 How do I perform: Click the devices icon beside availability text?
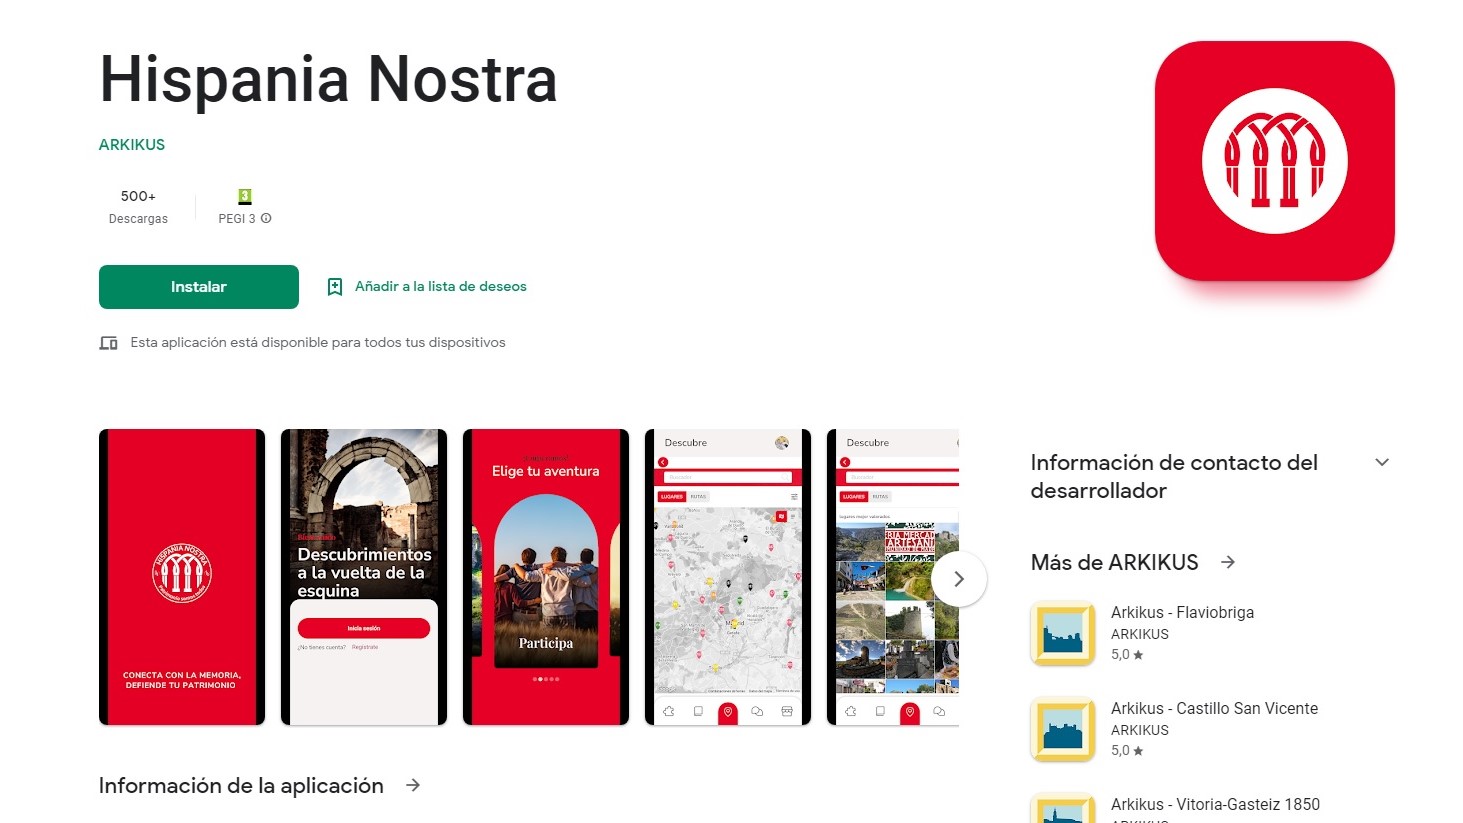point(108,343)
